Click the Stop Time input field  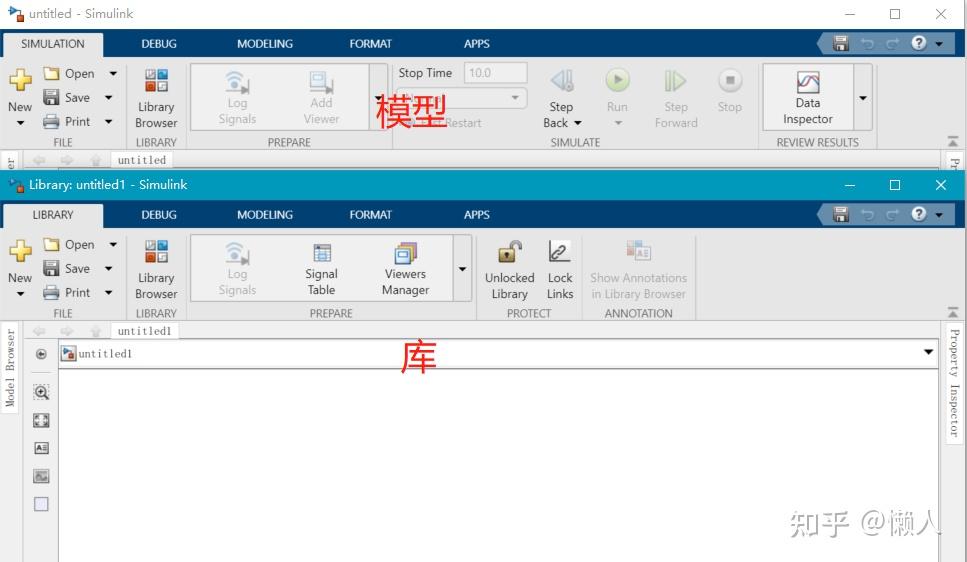[495, 73]
